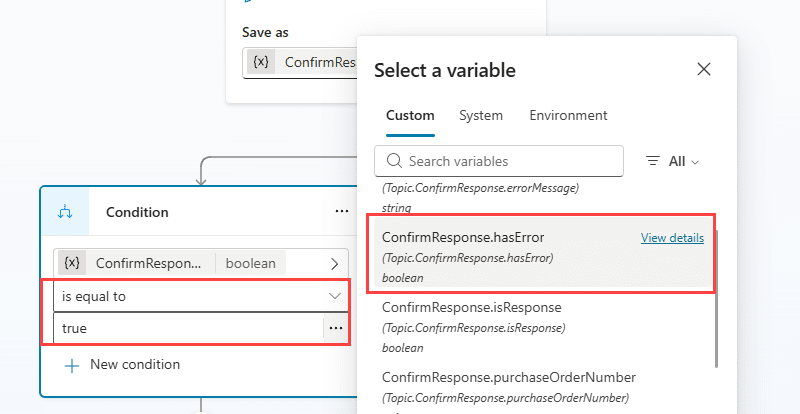The width and height of the screenshot is (800, 414).
Task: Open the Condition node three-dot menu
Action: pos(342,211)
